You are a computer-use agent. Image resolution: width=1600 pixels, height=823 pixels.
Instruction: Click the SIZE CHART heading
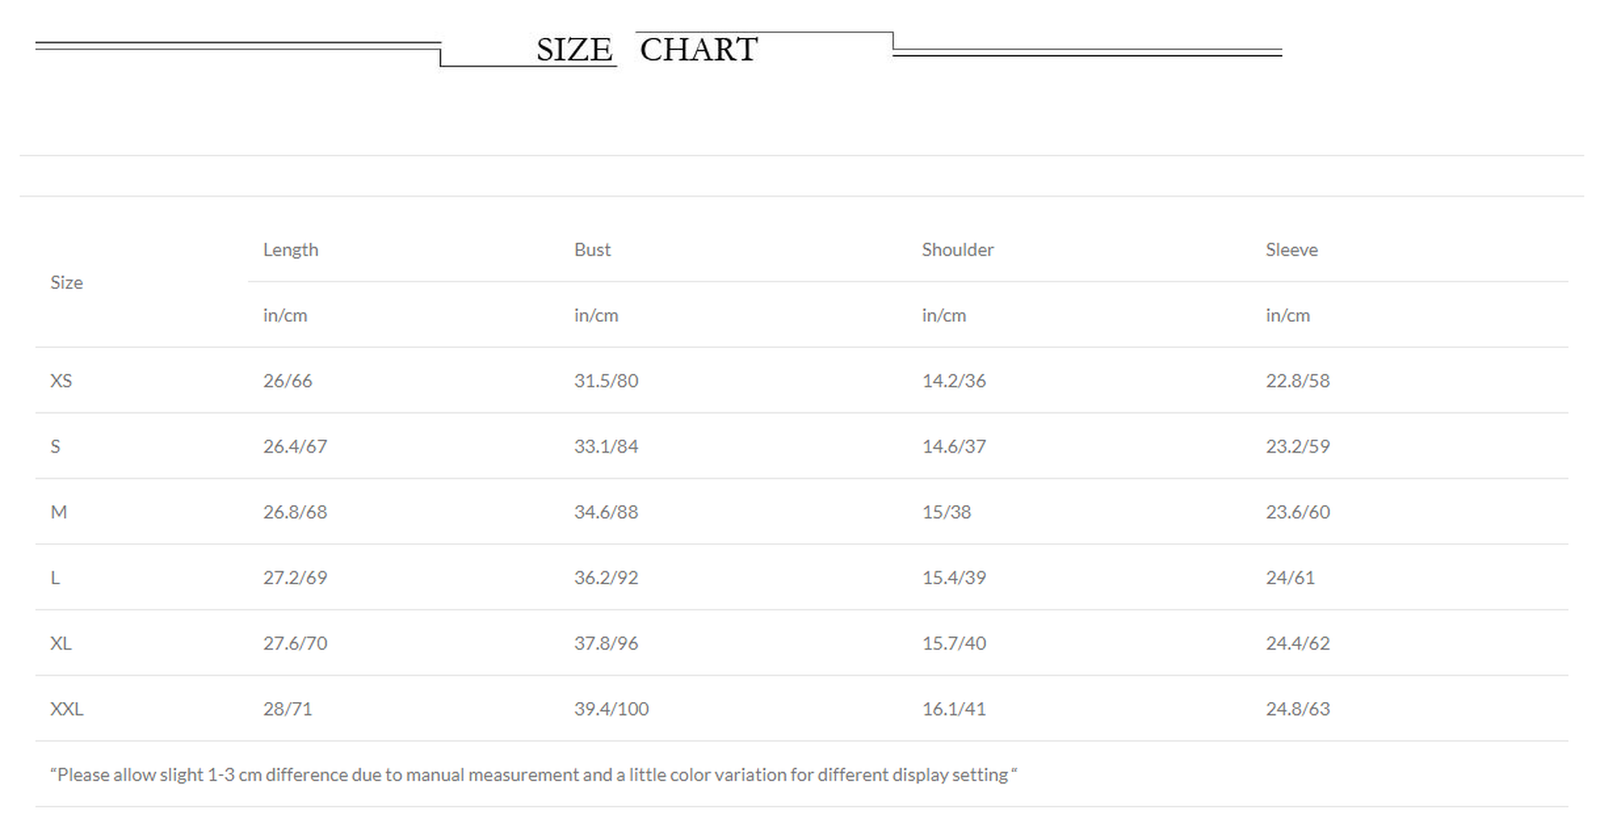(647, 49)
